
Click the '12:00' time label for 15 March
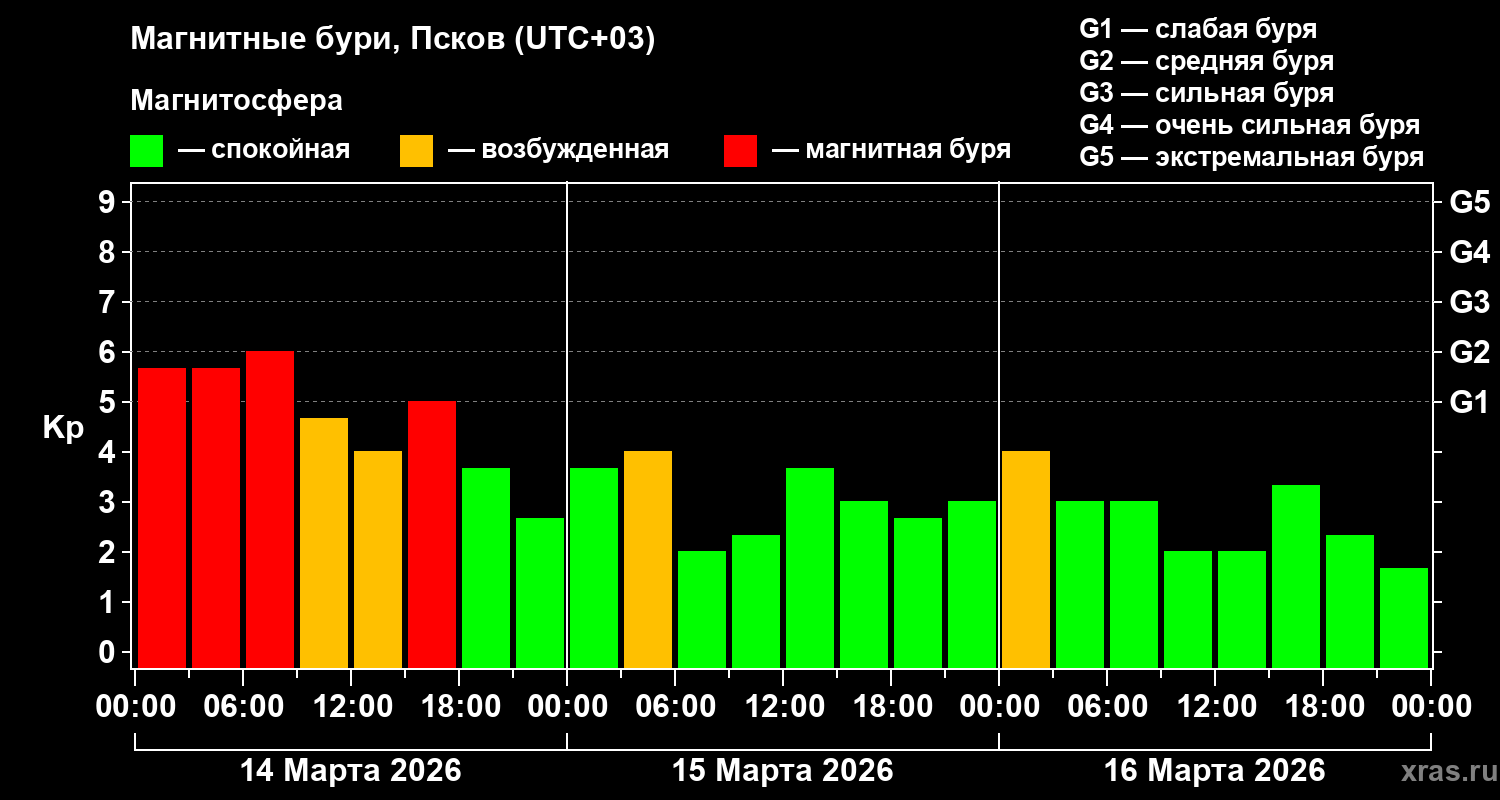(783, 707)
